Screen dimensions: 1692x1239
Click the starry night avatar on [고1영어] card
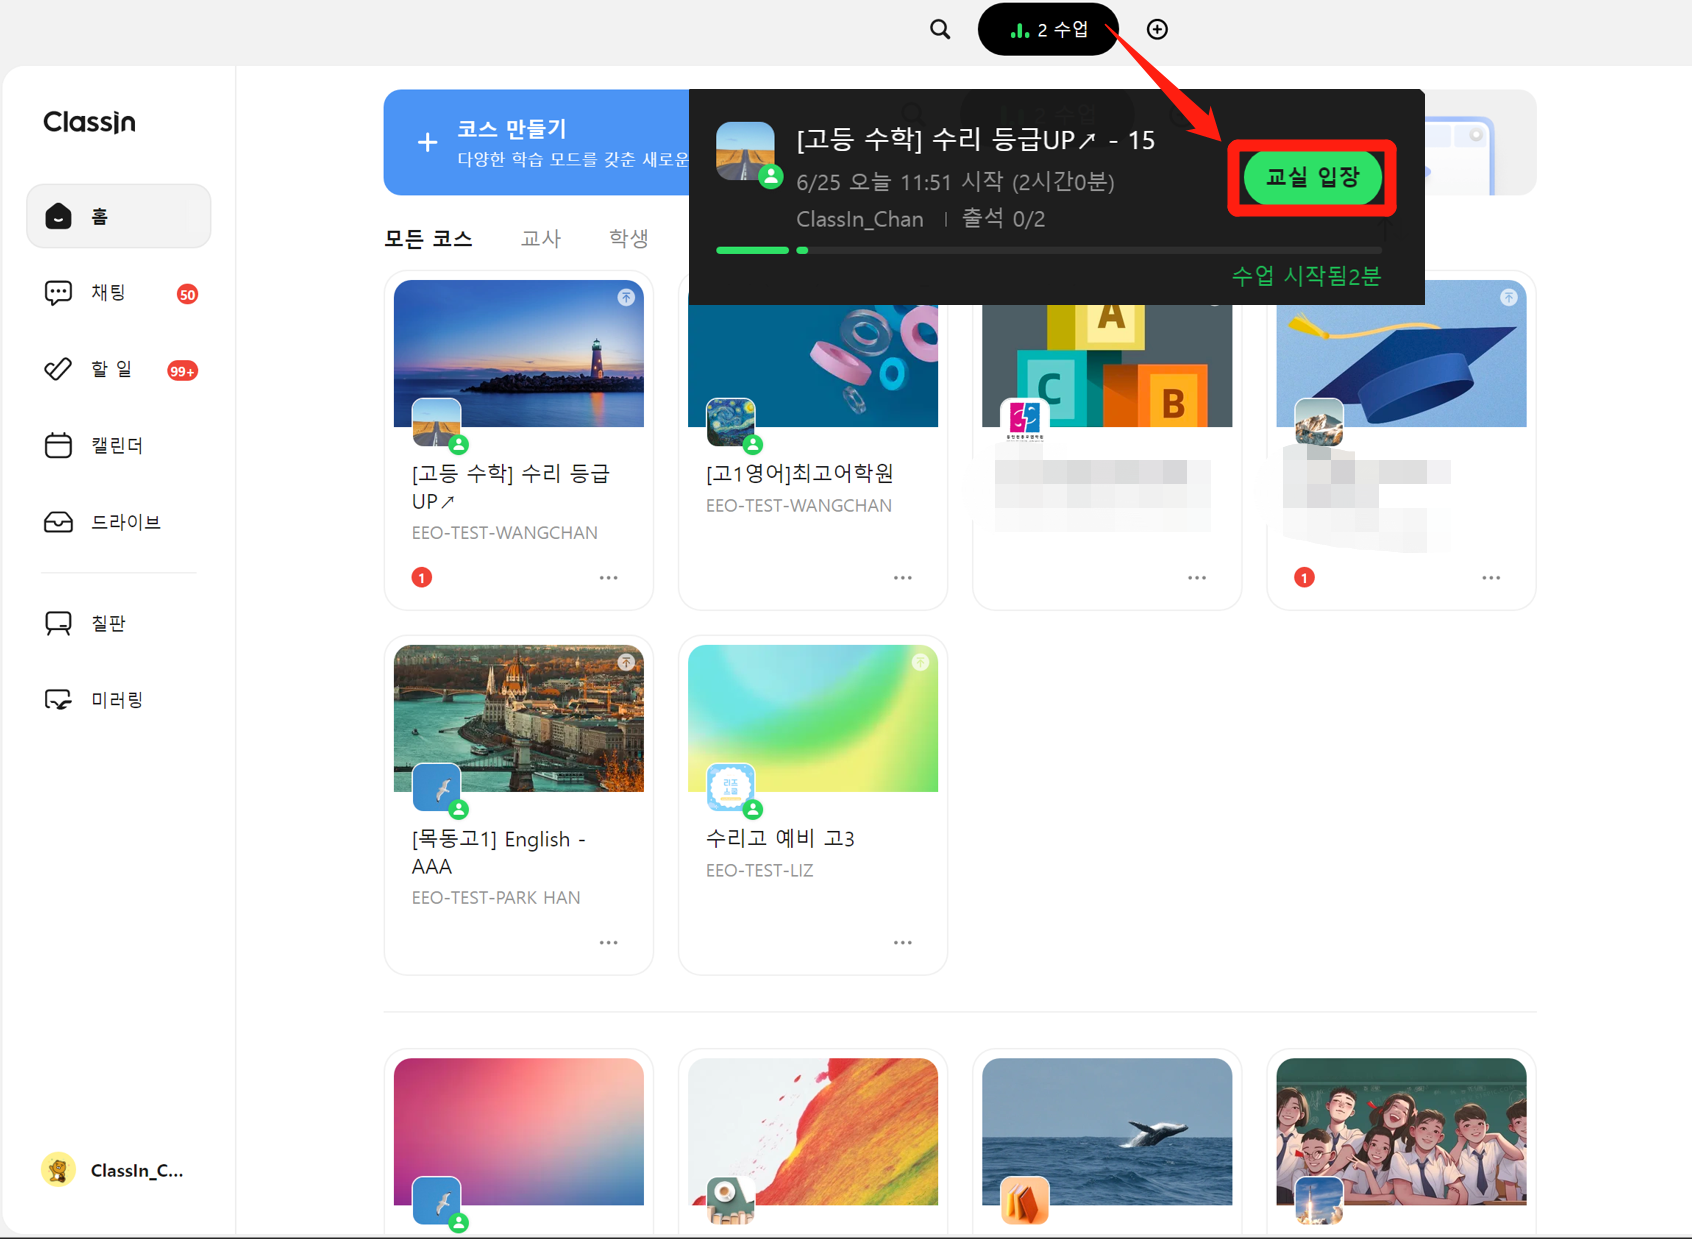click(x=731, y=423)
